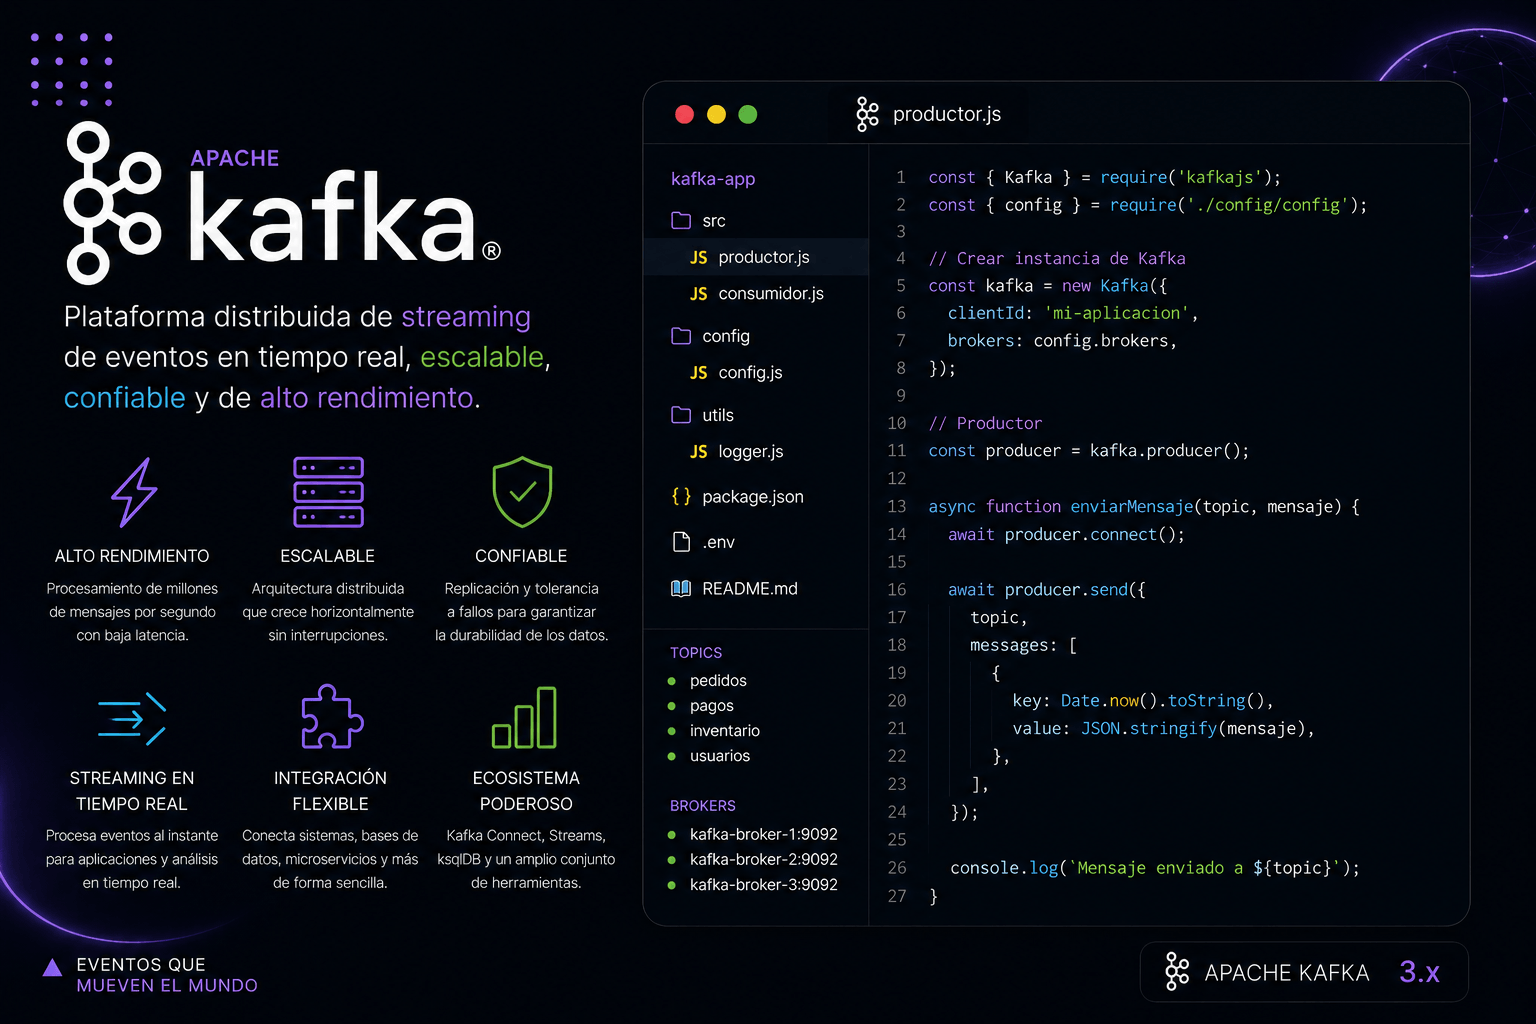
Task: Click the large Apache Kafka logo mark
Action: (x=112, y=203)
